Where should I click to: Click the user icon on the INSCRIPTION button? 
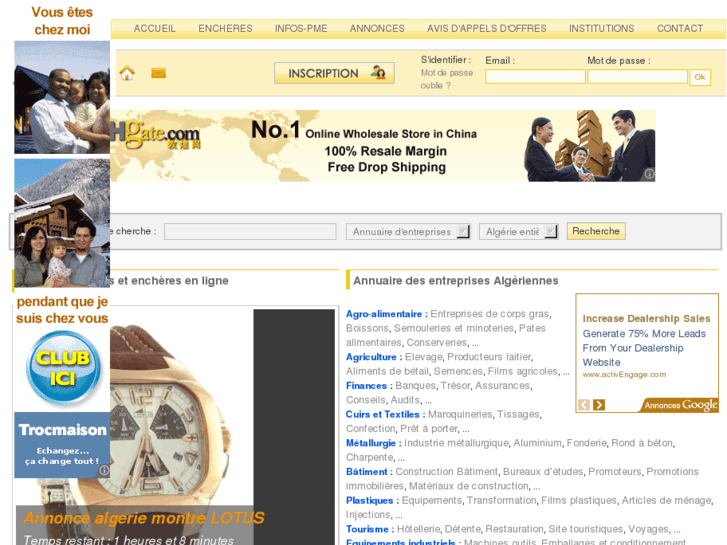coord(378,72)
